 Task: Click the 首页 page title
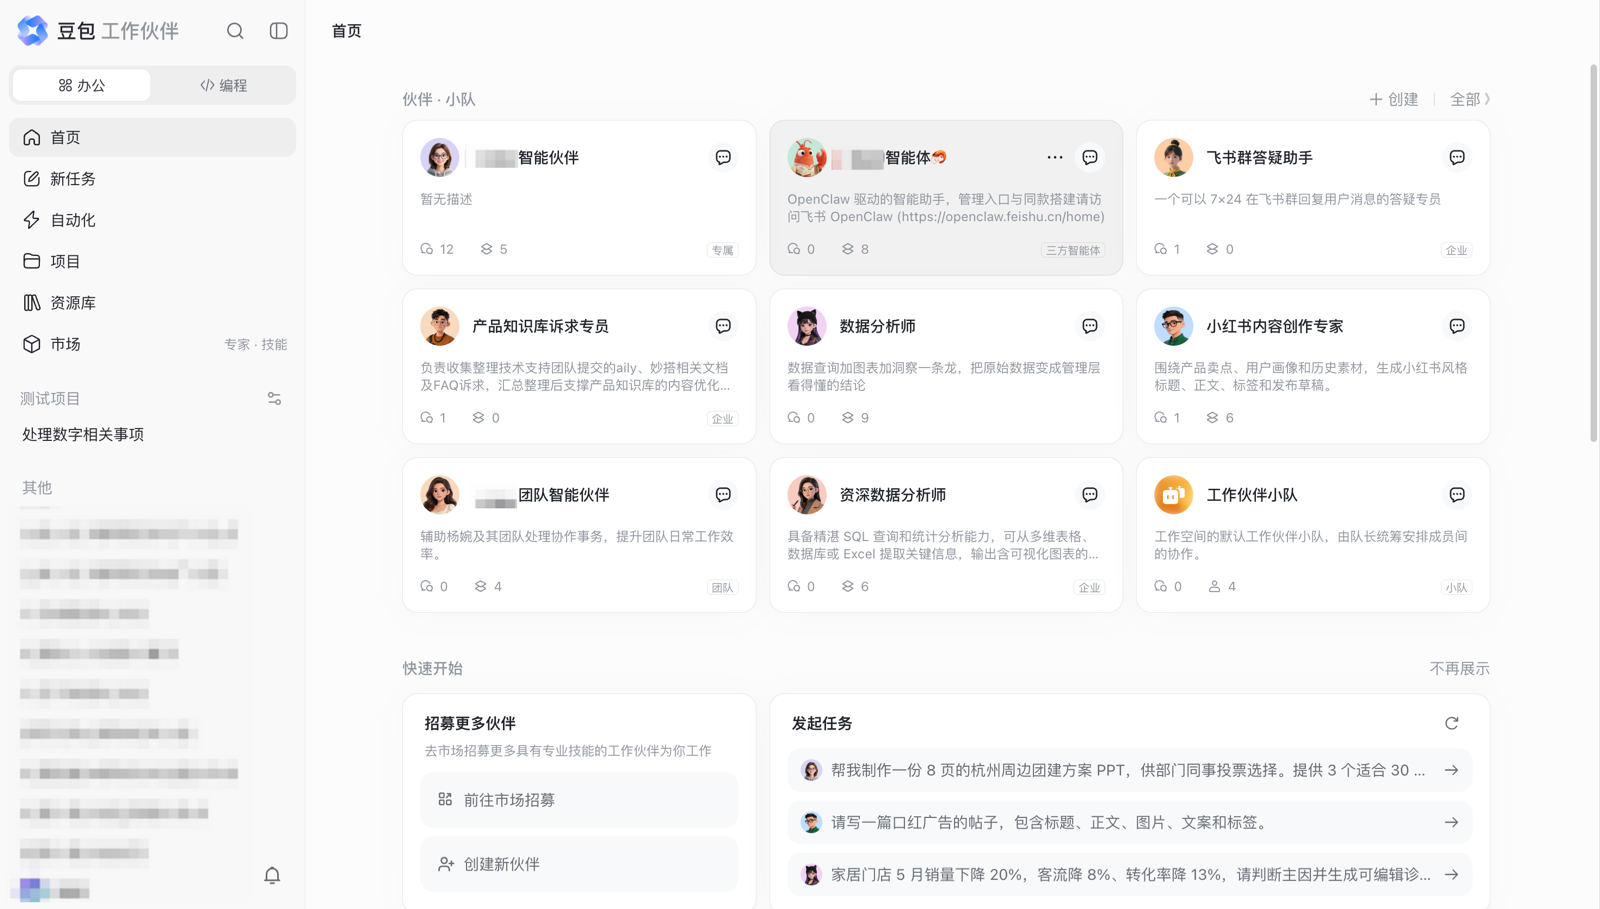(347, 31)
